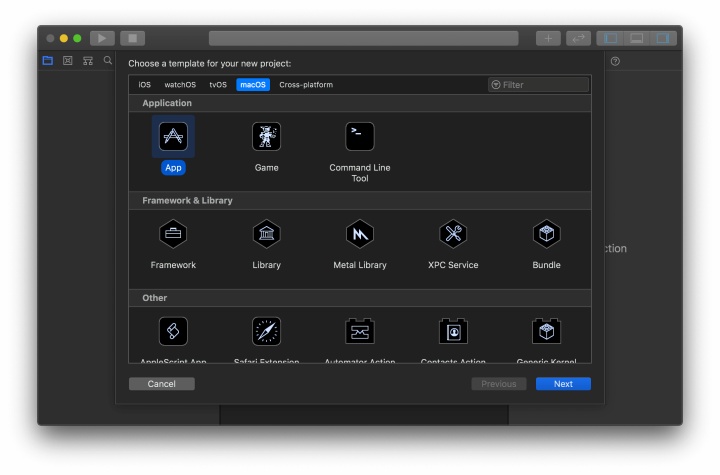Switch to the tvOS tab

218,85
